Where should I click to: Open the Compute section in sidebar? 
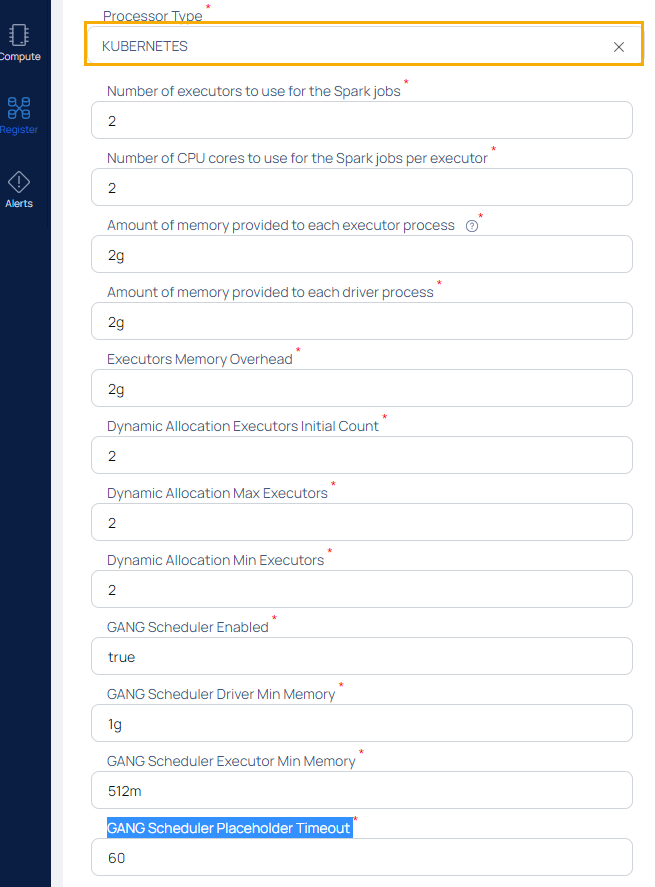pyautogui.click(x=20, y=42)
